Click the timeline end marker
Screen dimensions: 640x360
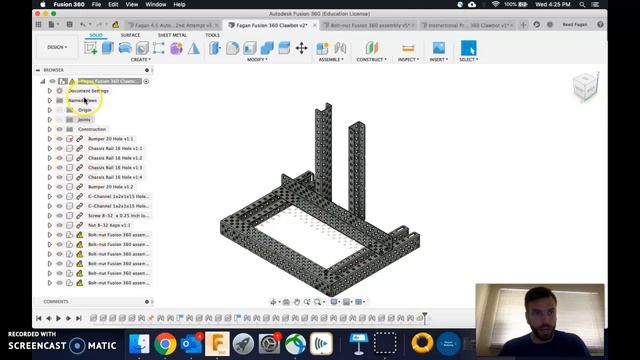(425, 318)
